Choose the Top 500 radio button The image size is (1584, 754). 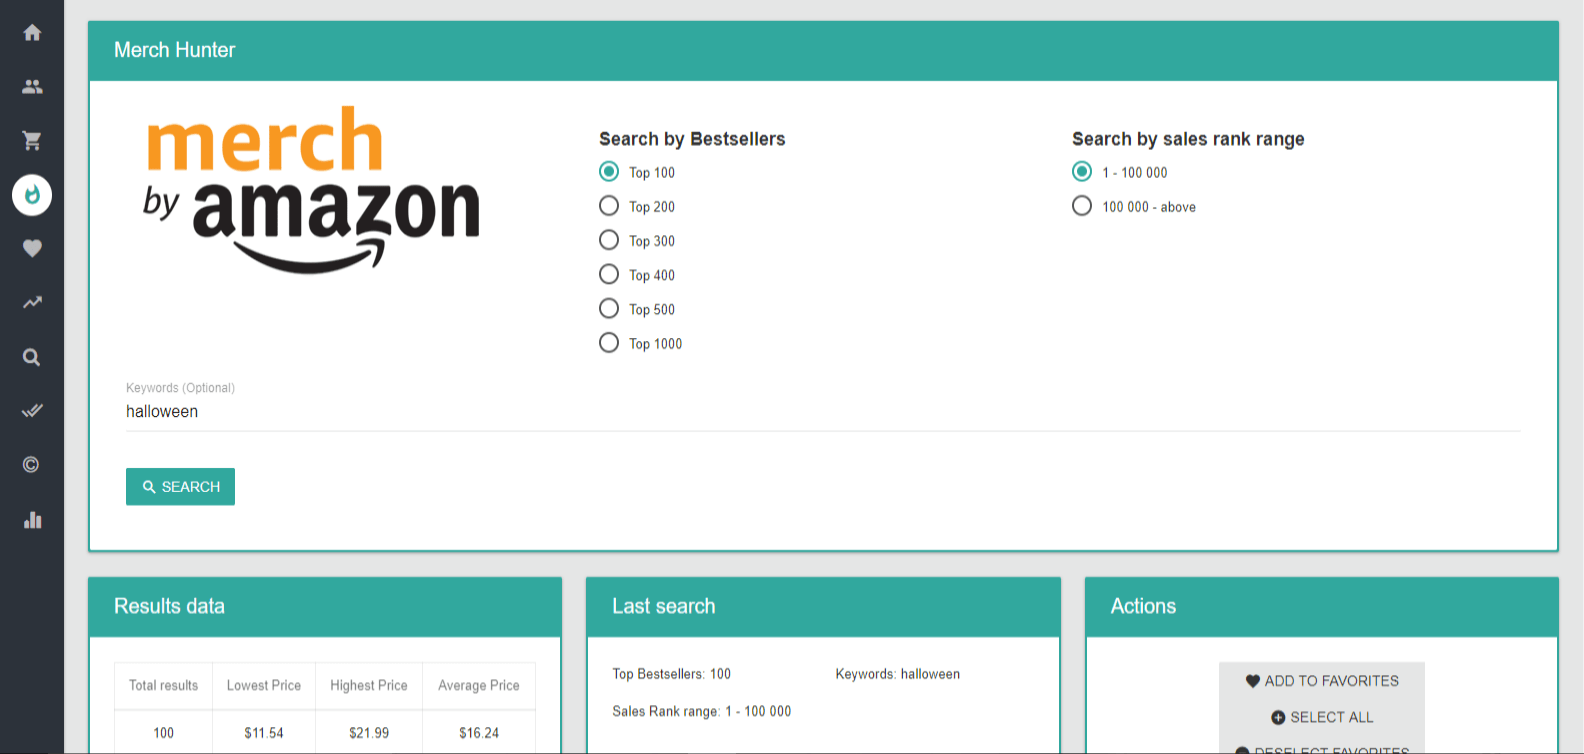[609, 309]
